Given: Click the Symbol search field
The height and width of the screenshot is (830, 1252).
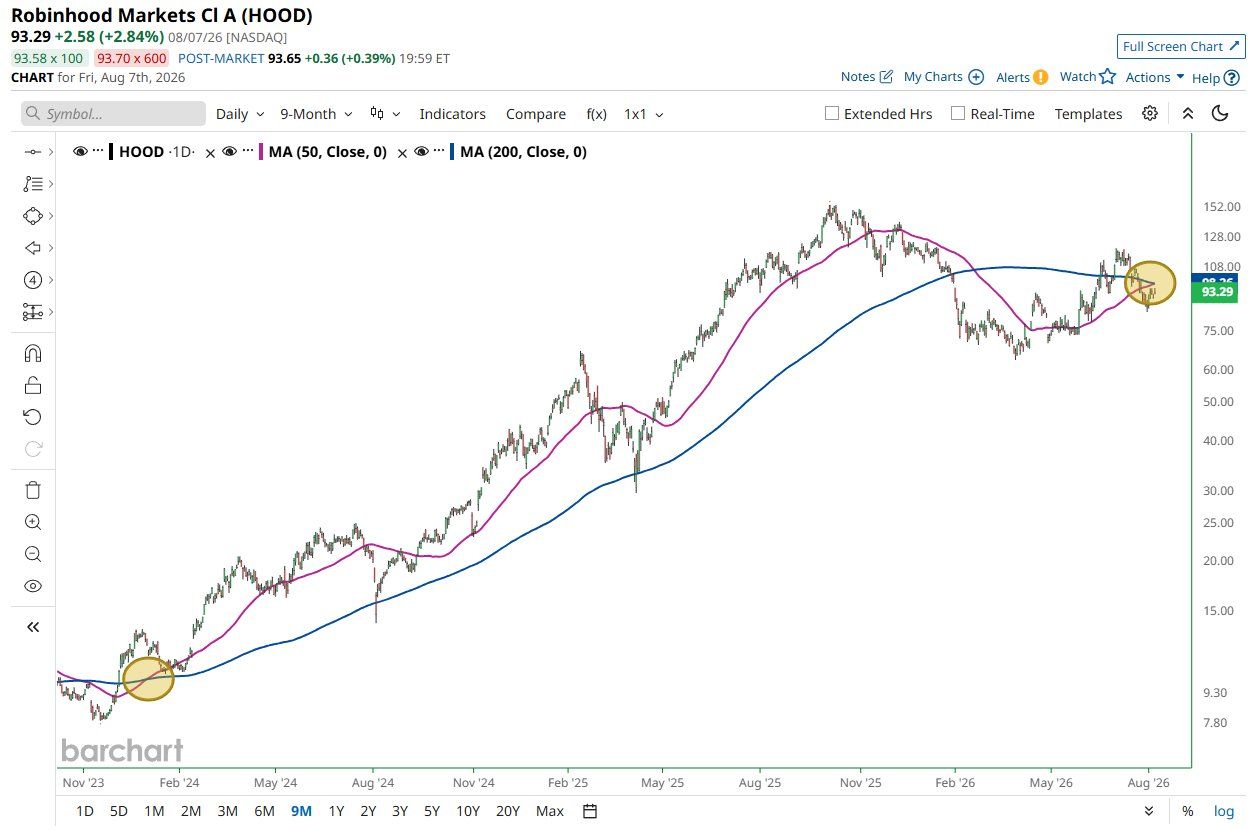Looking at the screenshot, I should [x=113, y=114].
